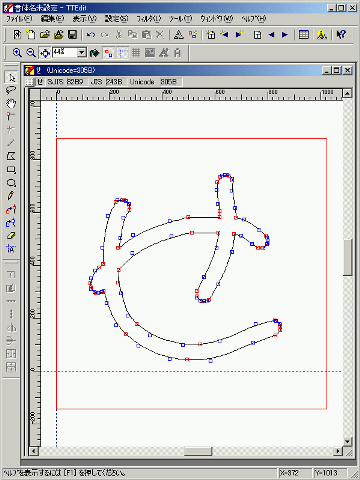Toggle the filled glyph preview

pos(95,53)
